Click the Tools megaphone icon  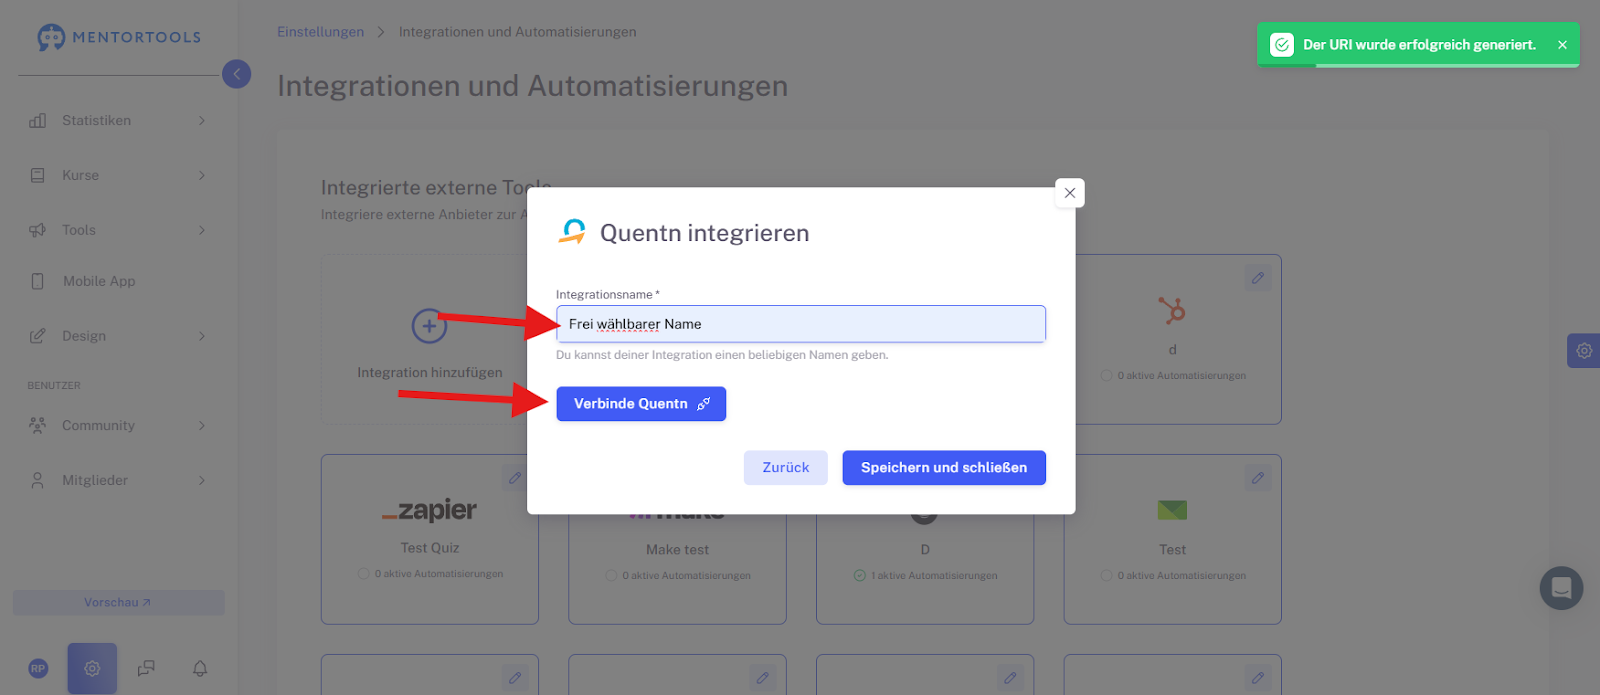[38, 230]
